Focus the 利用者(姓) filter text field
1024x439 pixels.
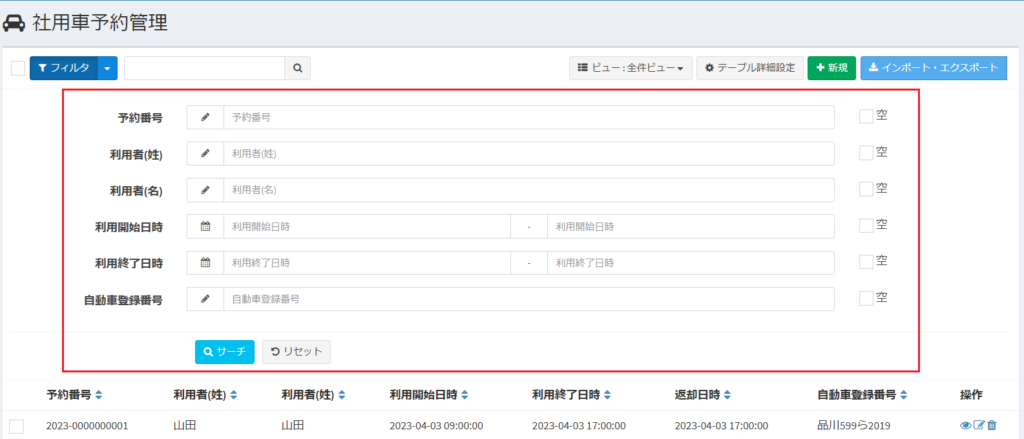coord(529,154)
